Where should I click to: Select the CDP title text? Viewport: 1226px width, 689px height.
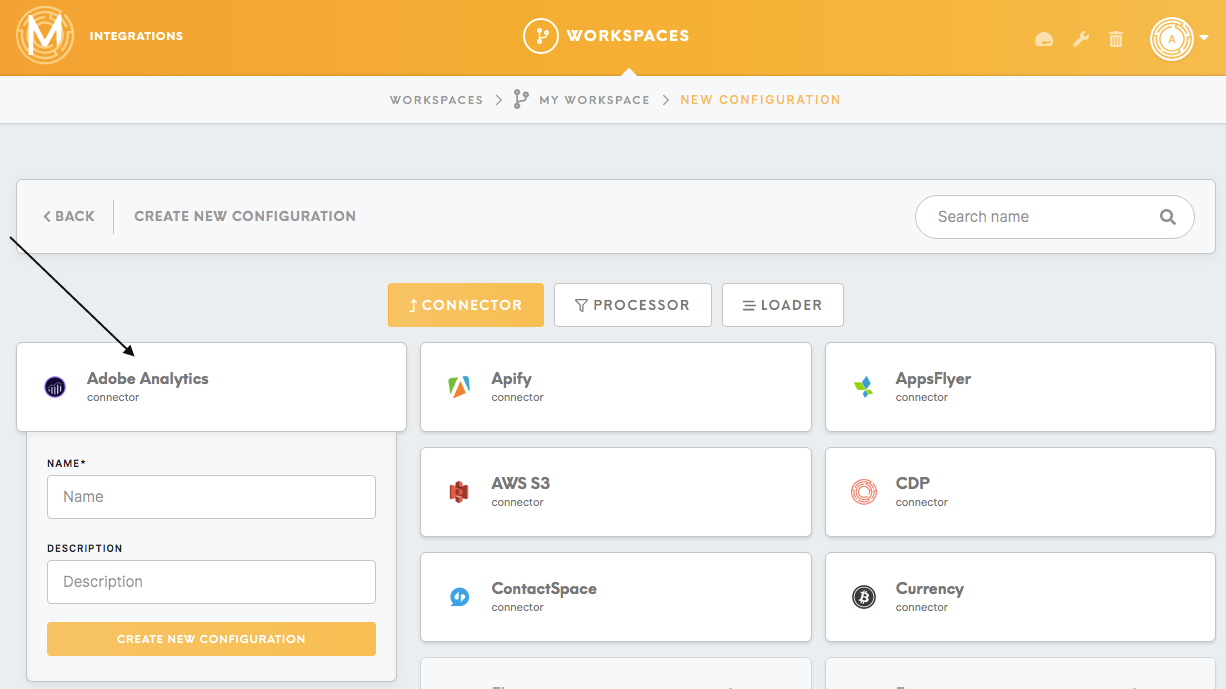pos(913,483)
